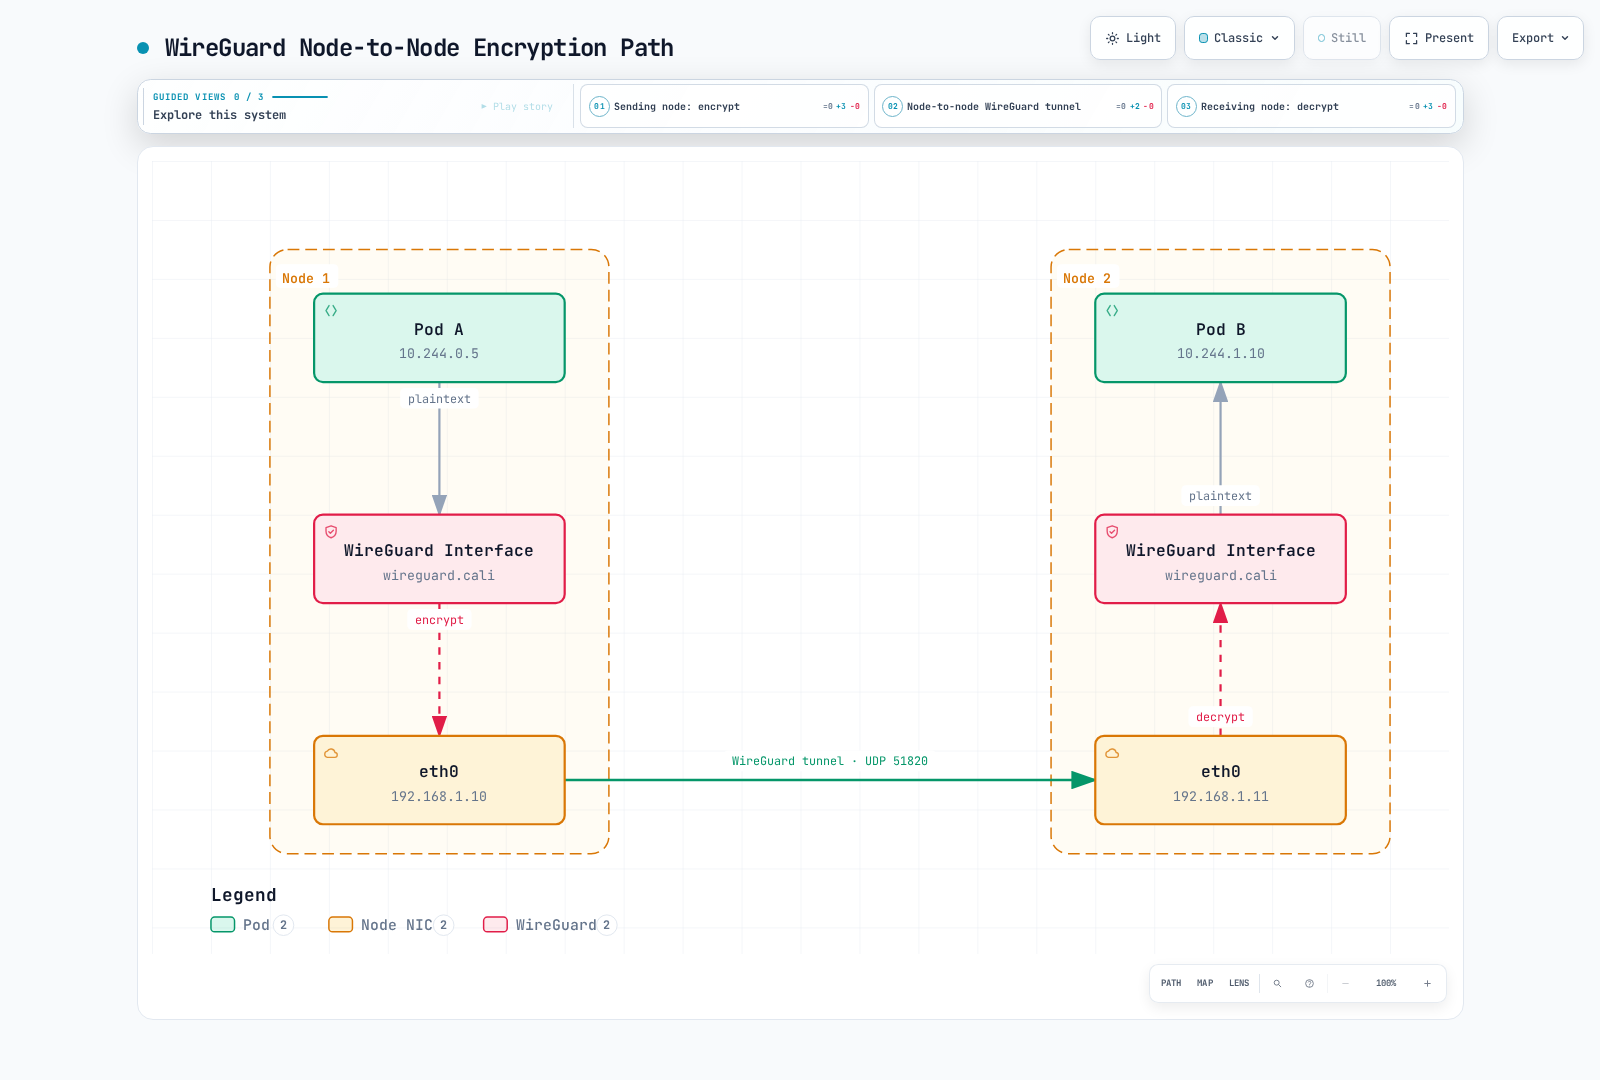This screenshot has height=1080, width=1600.
Task: Switch to Light theme
Action: tap(1133, 38)
